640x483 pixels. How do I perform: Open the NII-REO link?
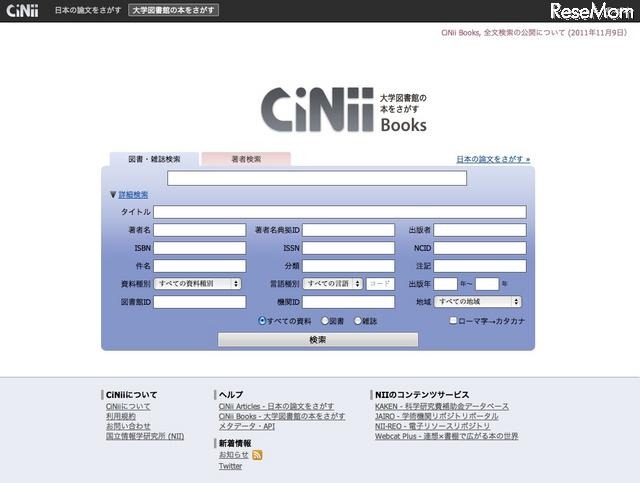click(x=433, y=426)
